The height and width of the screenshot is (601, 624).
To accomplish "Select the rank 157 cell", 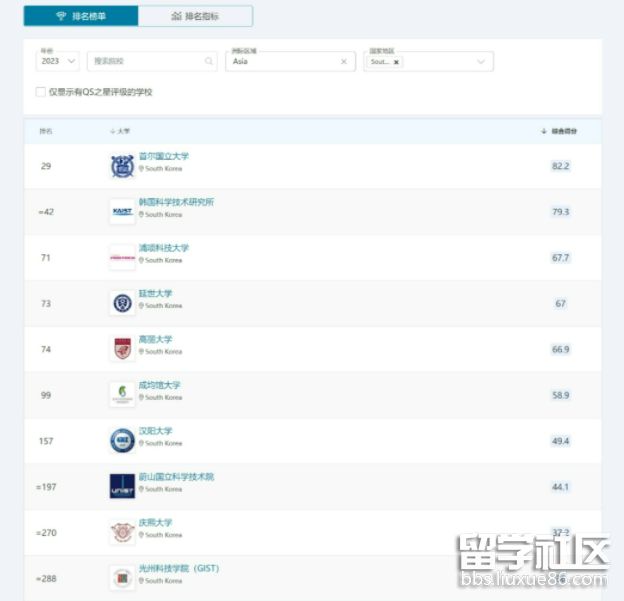I will (46, 441).
